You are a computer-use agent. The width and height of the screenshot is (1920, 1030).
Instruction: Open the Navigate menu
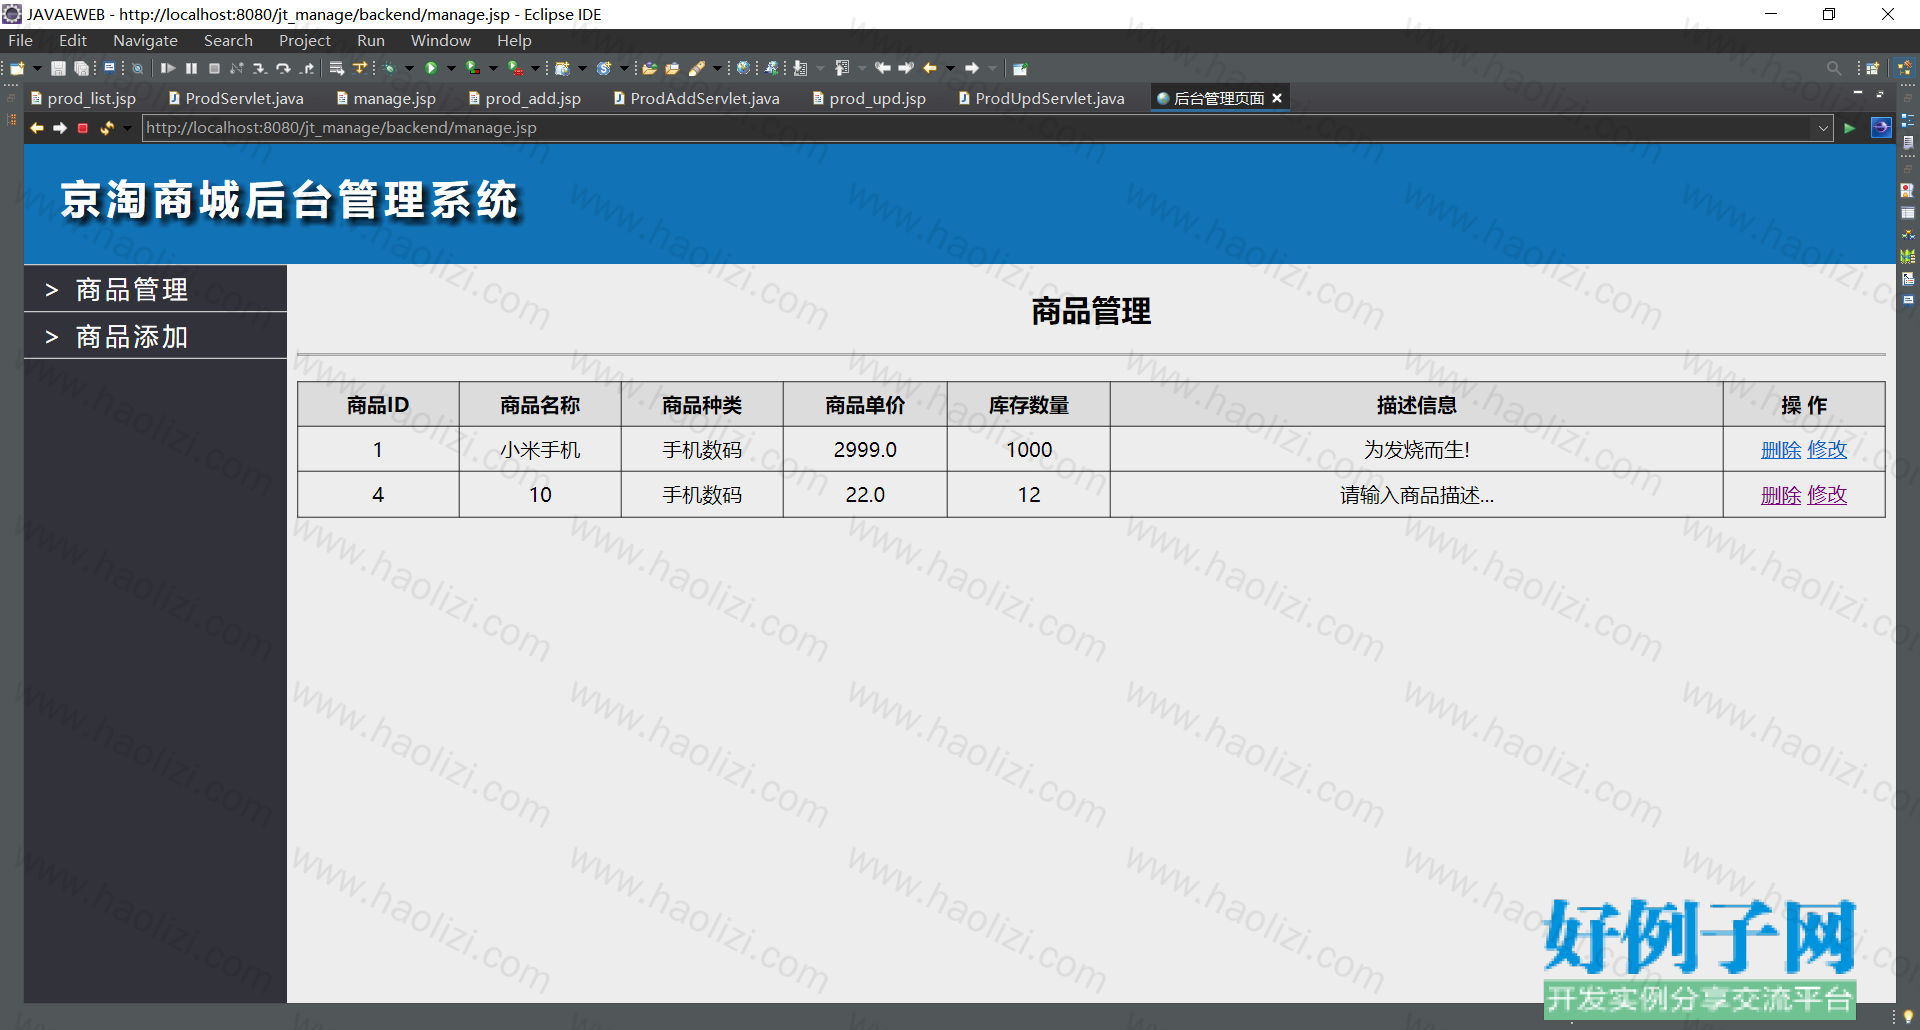coord(145,40)
